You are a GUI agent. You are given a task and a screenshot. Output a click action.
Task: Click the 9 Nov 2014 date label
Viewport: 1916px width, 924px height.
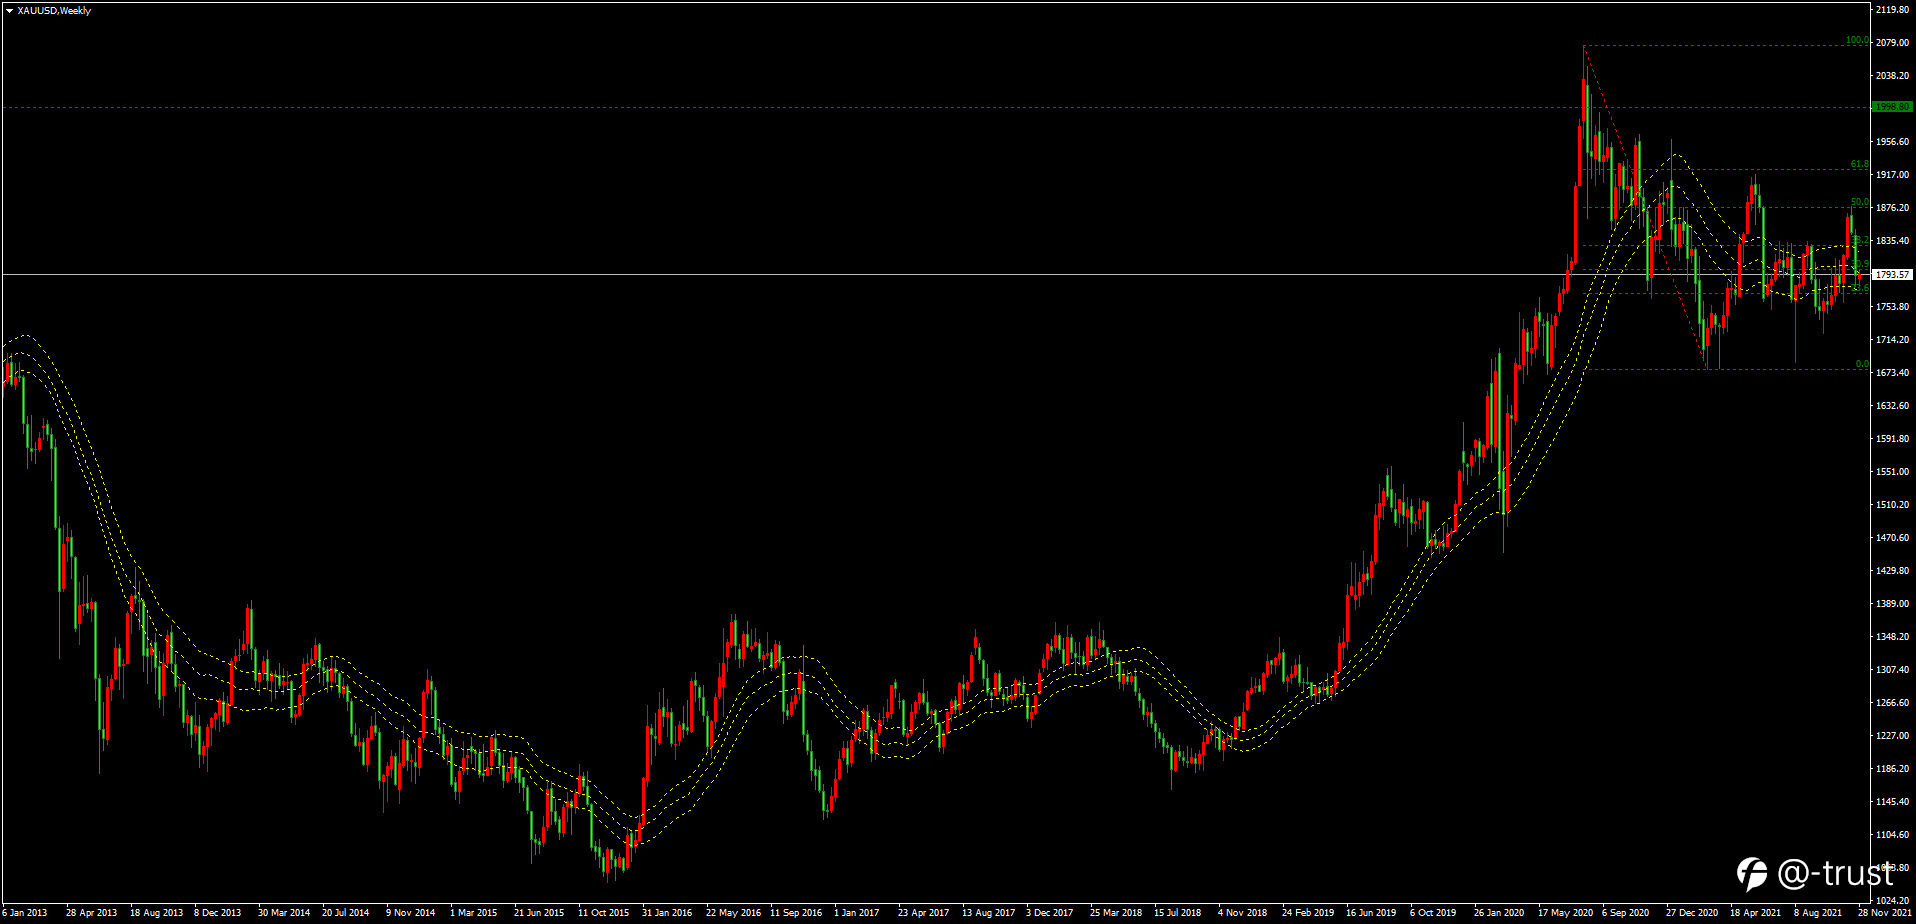pos(410,913)
